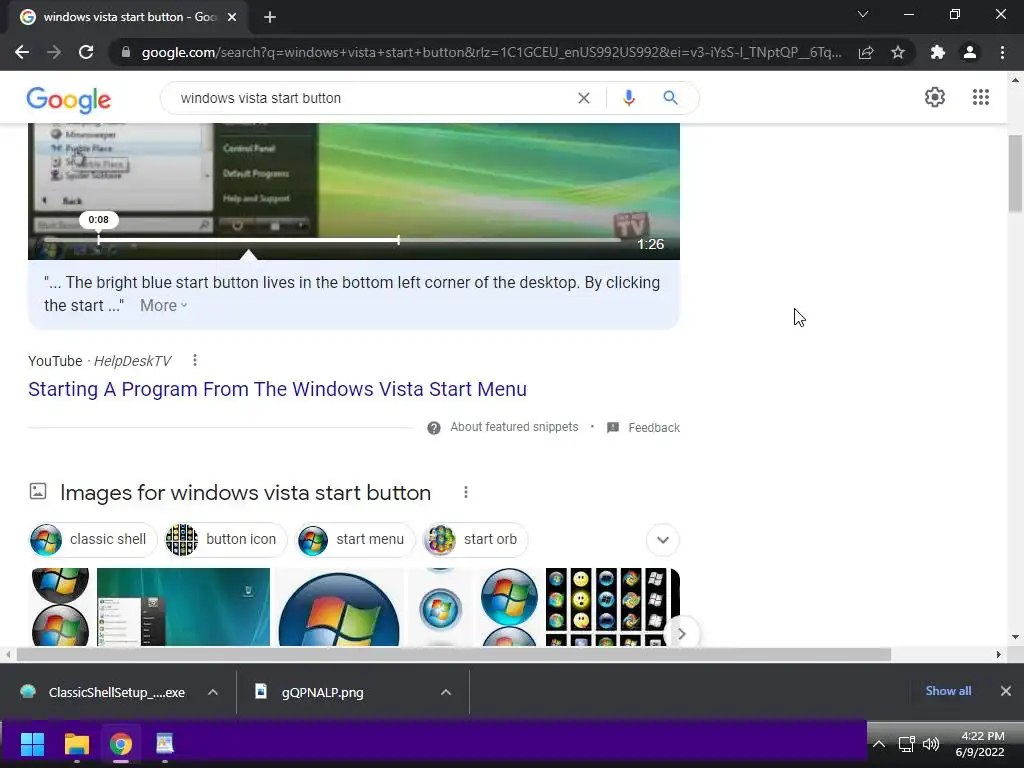
Task: Open a new browser tab
Action: pyautogui.click(x=270, y=17)
